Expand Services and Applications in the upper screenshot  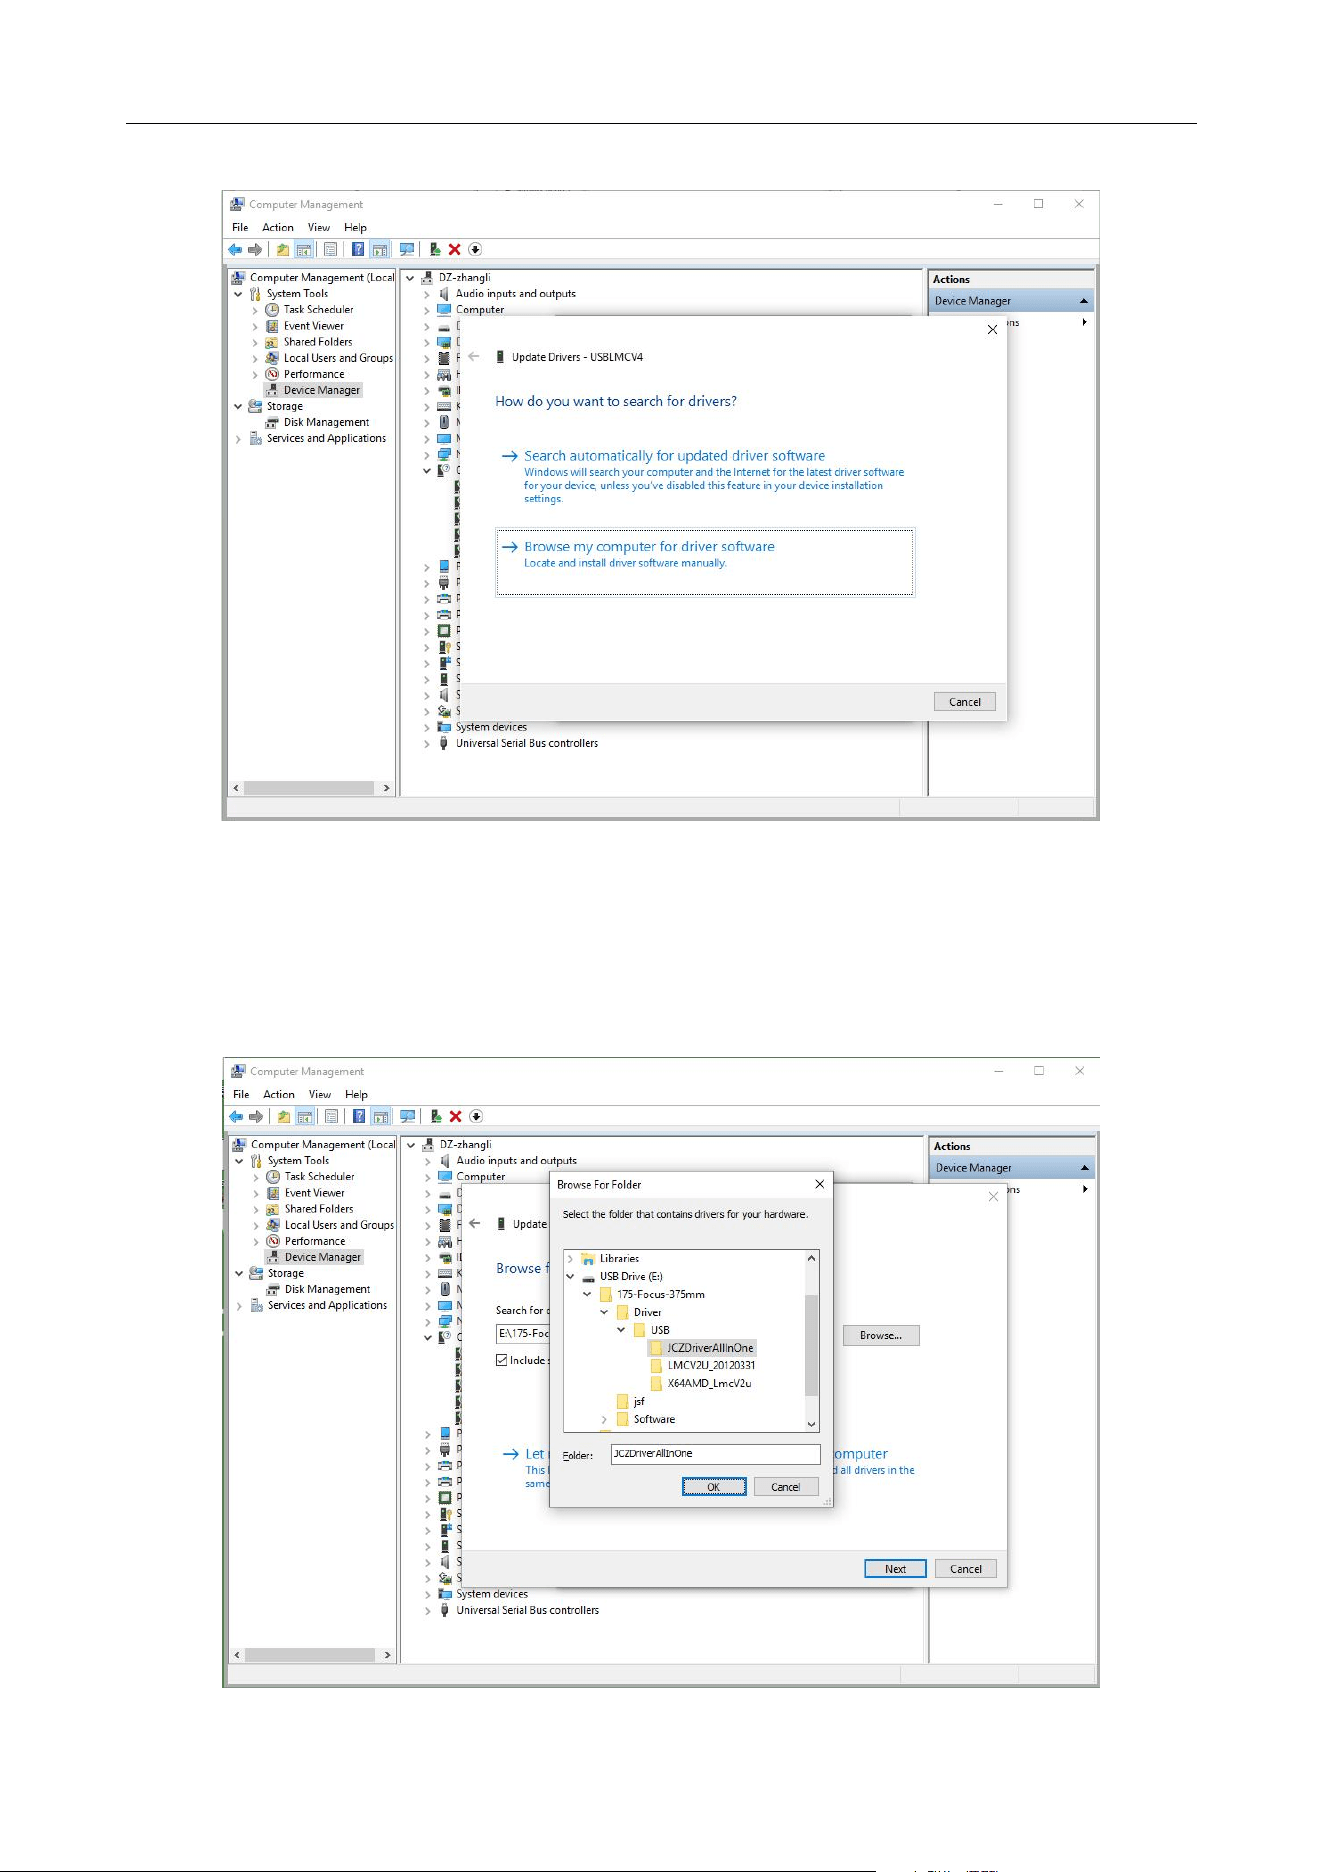[239, 439]
